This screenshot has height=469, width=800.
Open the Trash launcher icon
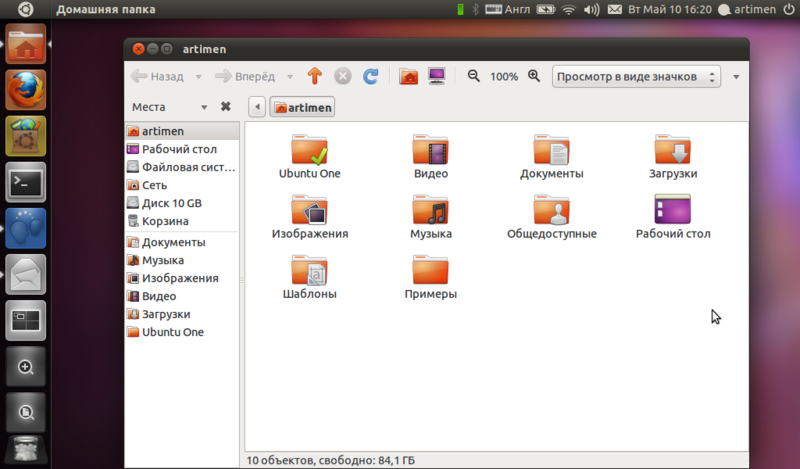26,452
